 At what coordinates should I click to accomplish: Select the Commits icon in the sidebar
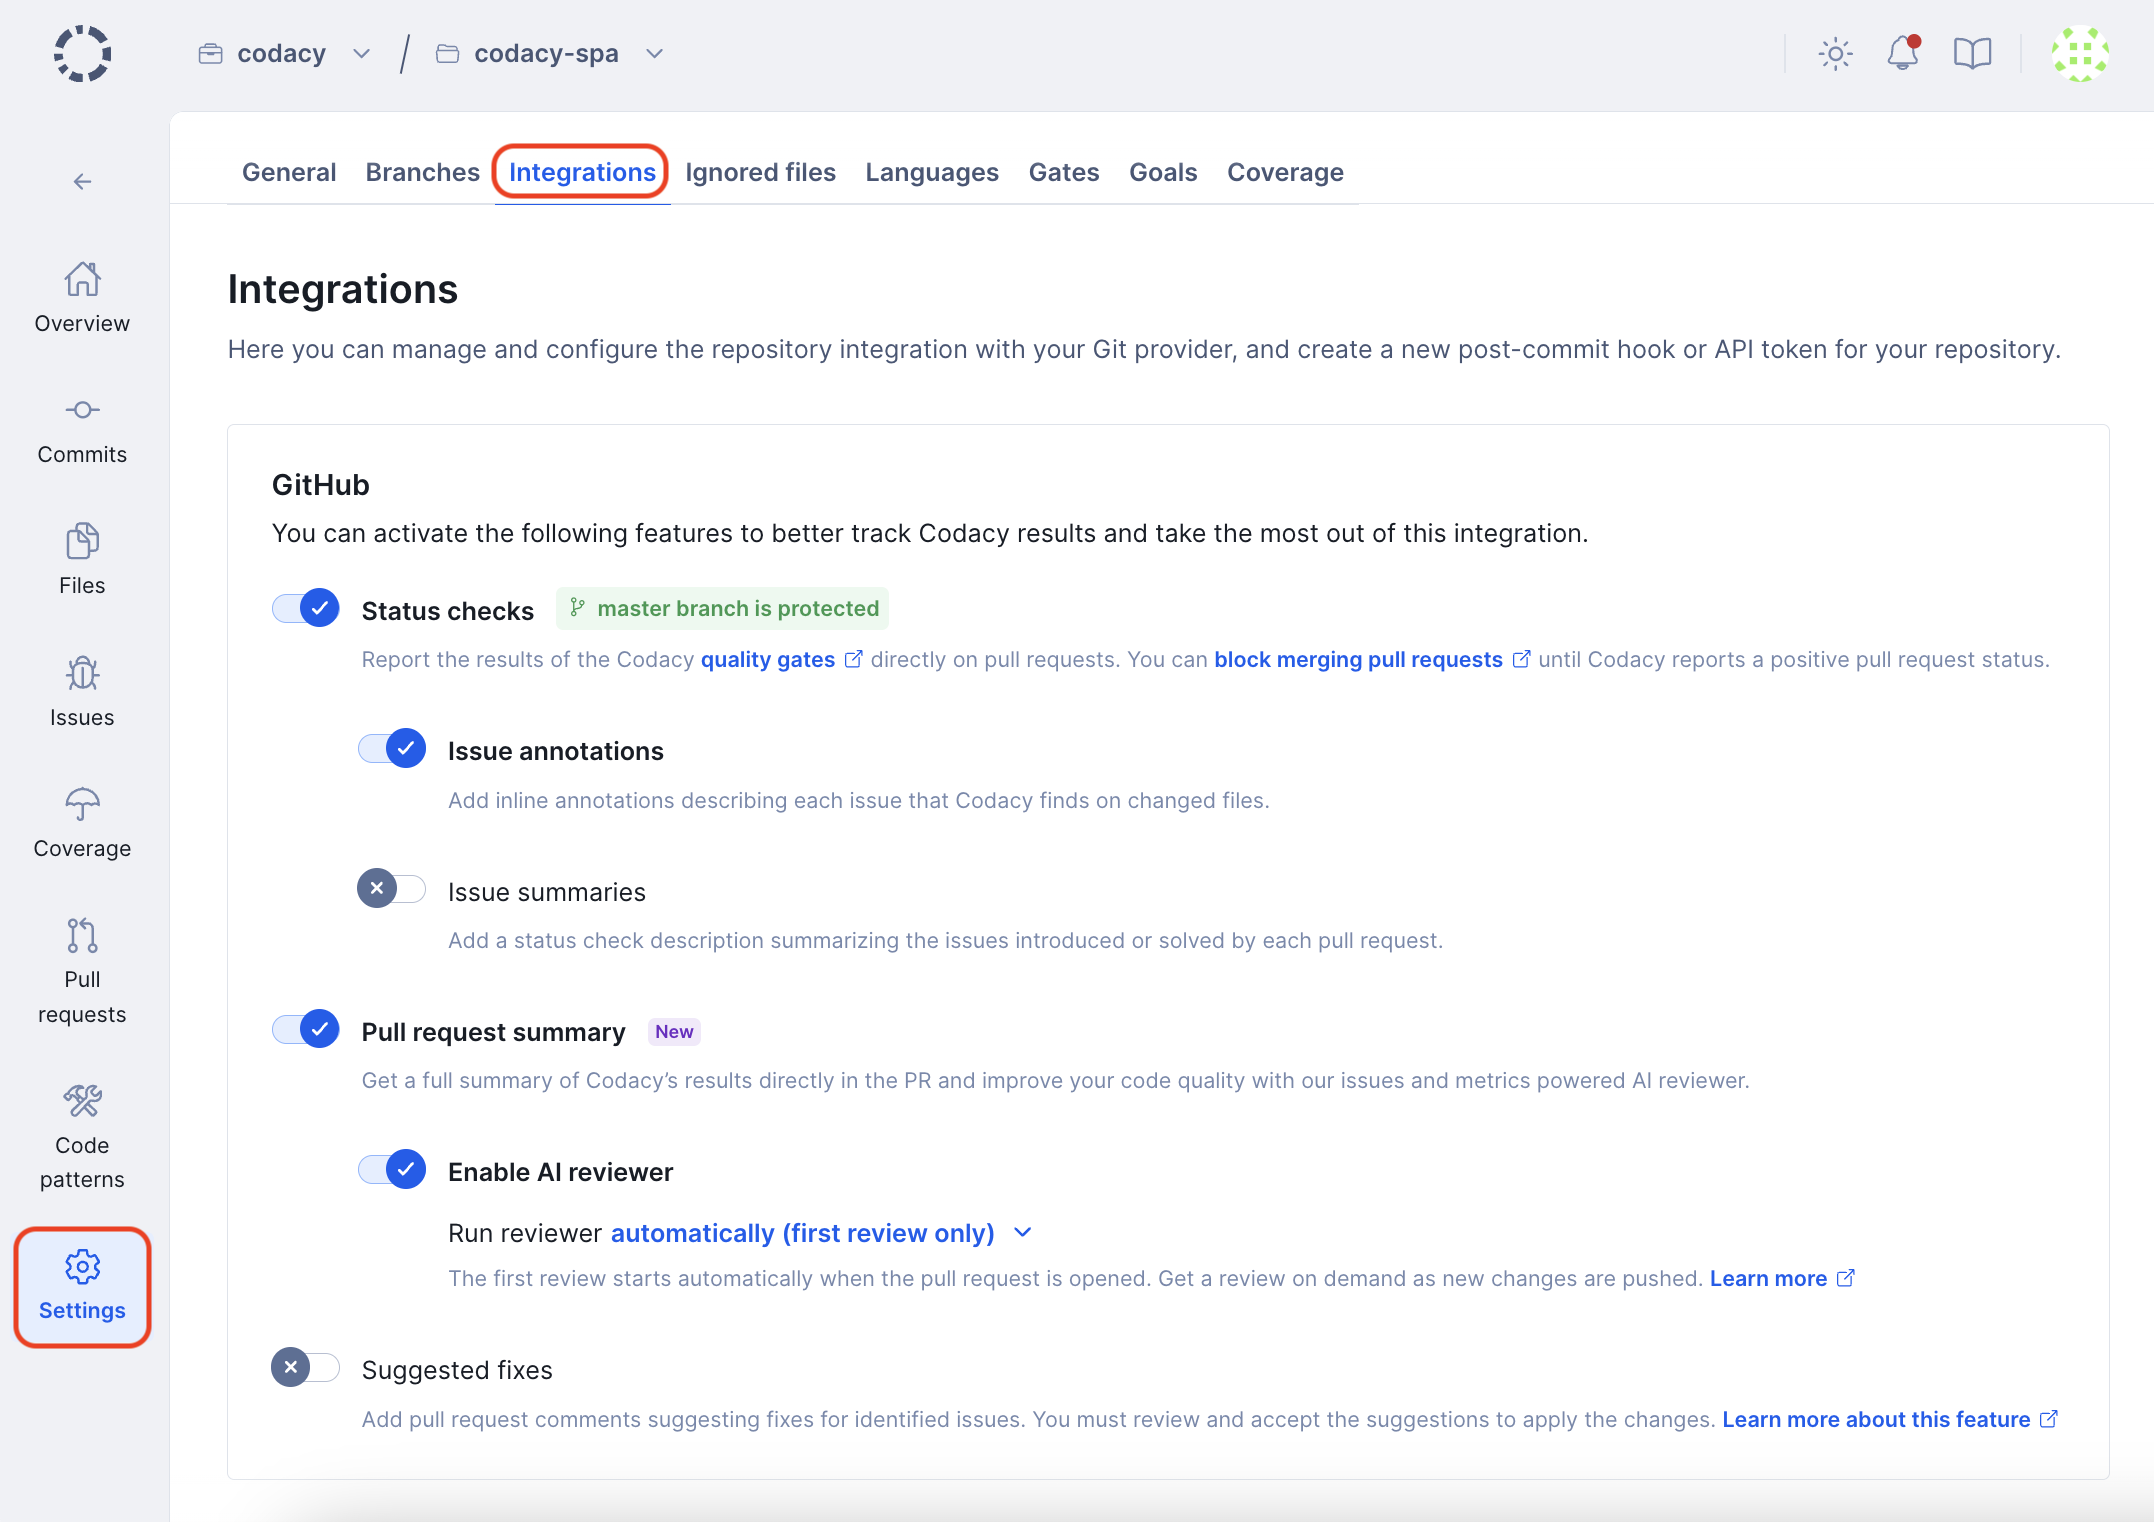pos(82,430)
